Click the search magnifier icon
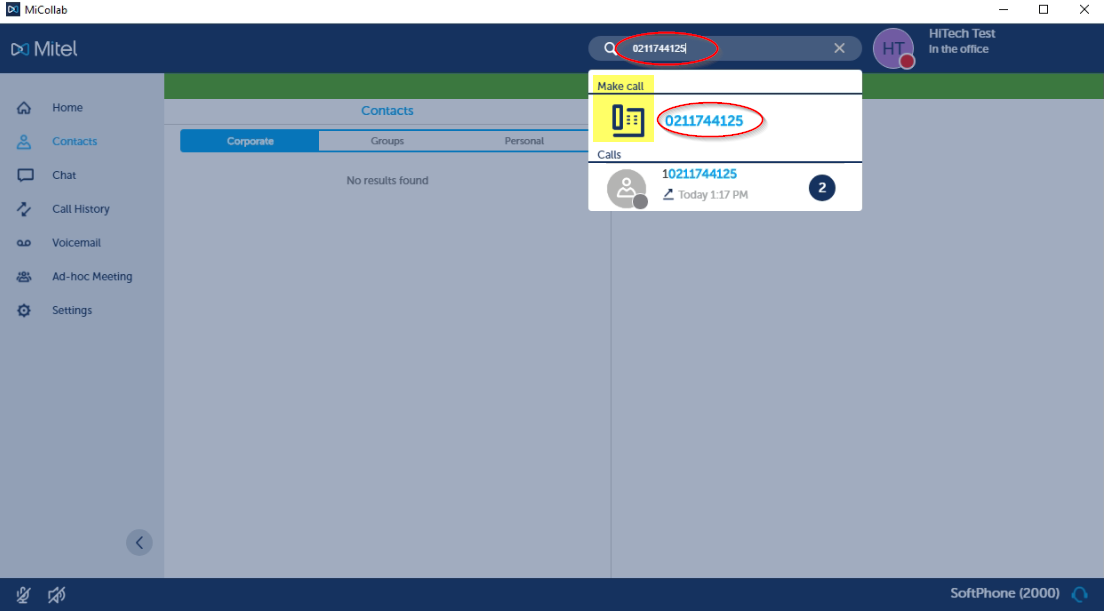Screen dimensions: 1104x611 click(x=610, y=49)
